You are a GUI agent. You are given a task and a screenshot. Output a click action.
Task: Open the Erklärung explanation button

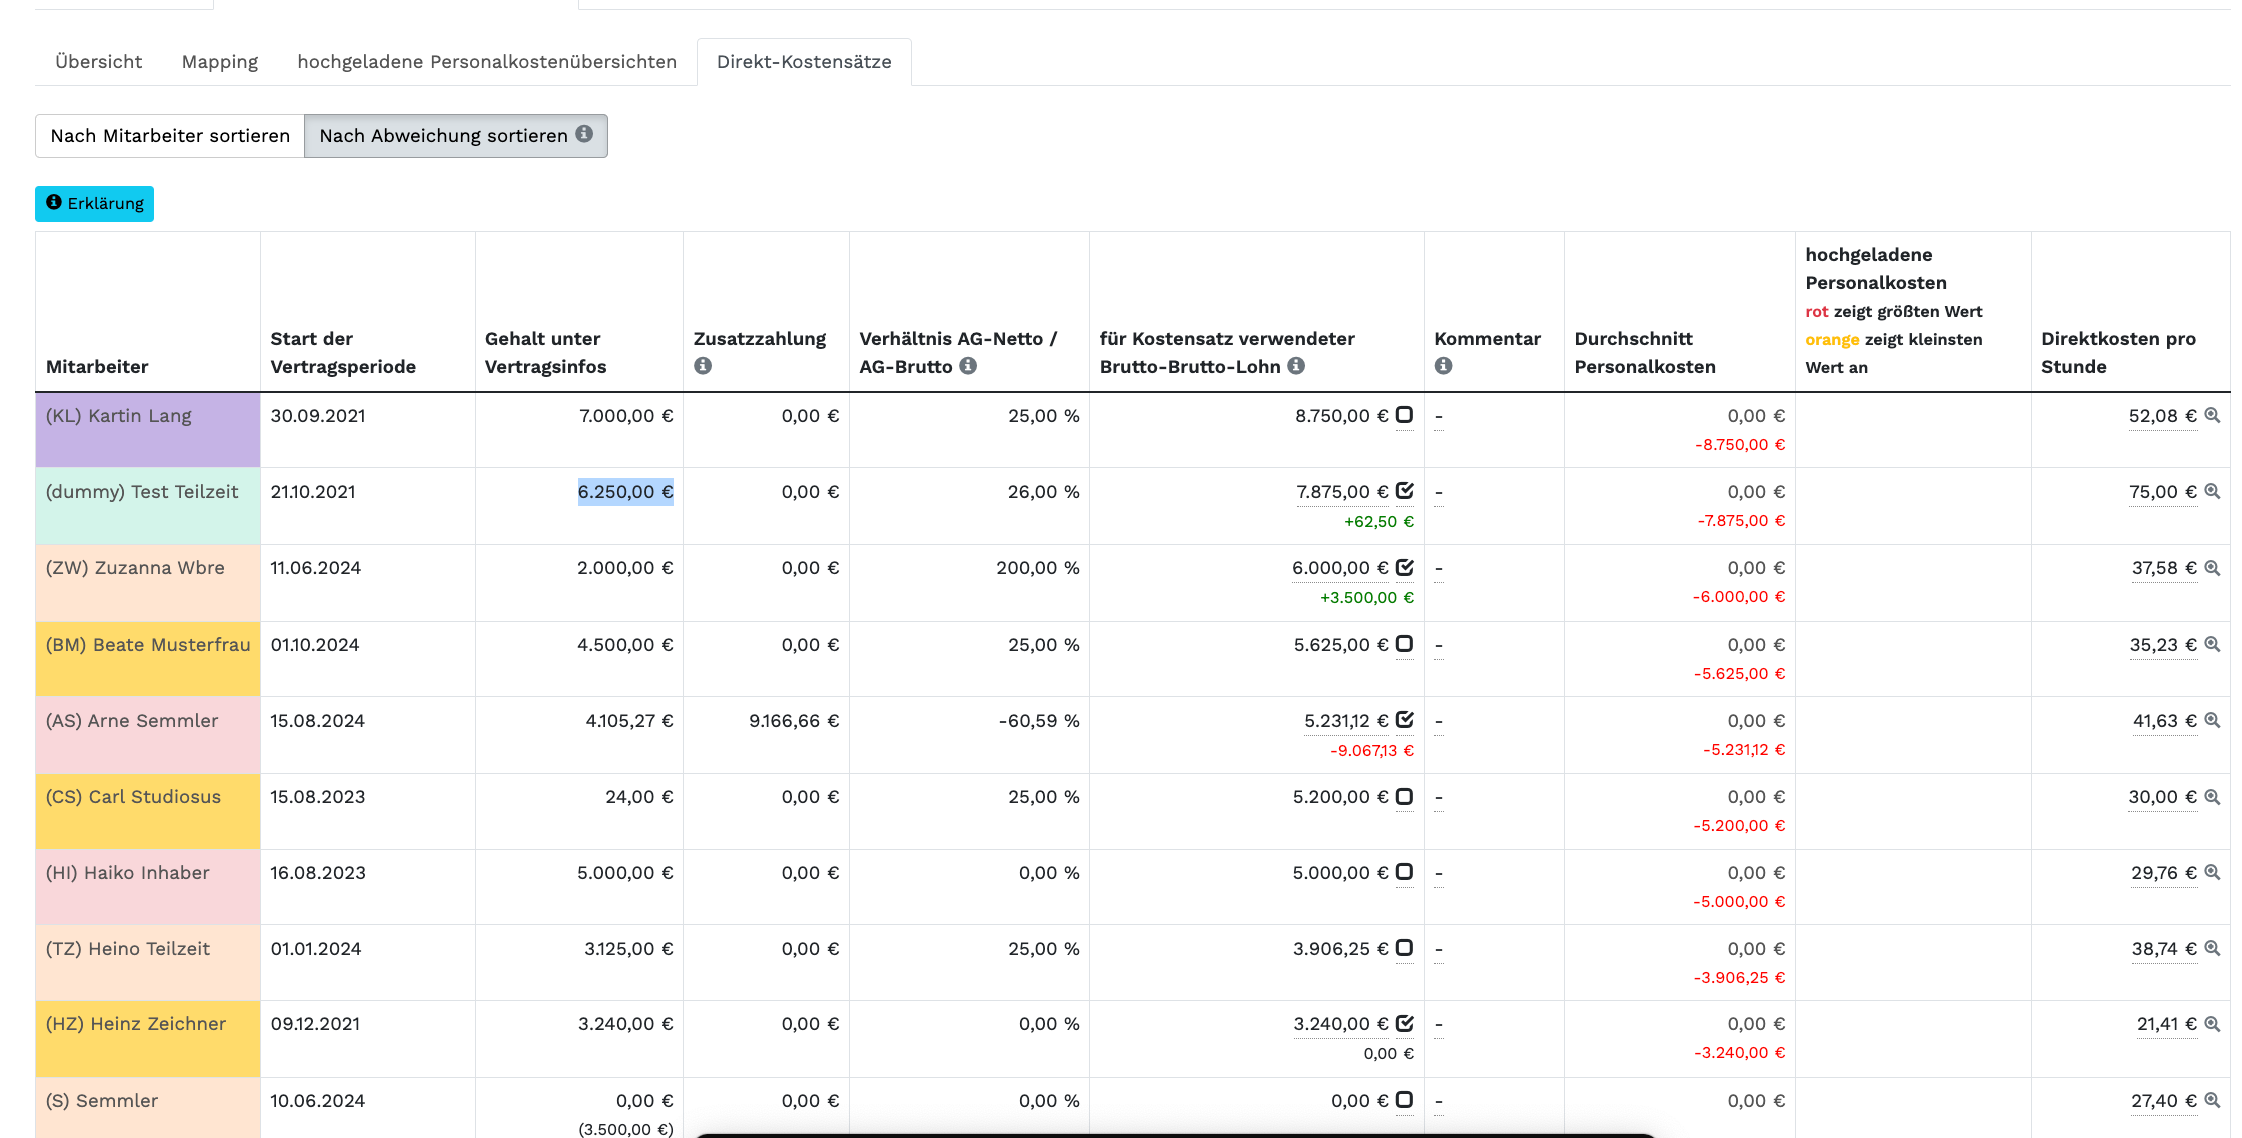95,204
